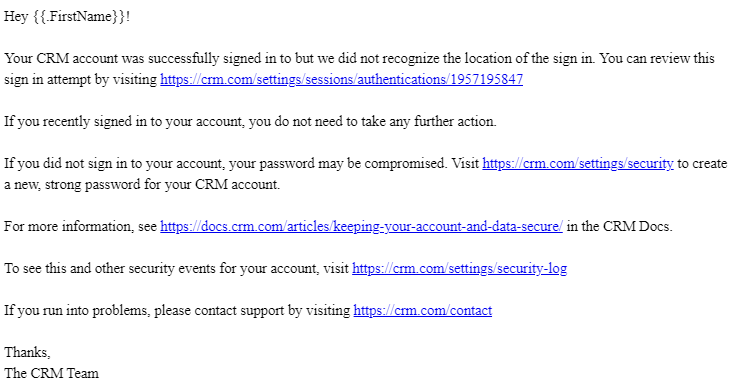Click the "in the CRM Docs." text

point(619,226)
